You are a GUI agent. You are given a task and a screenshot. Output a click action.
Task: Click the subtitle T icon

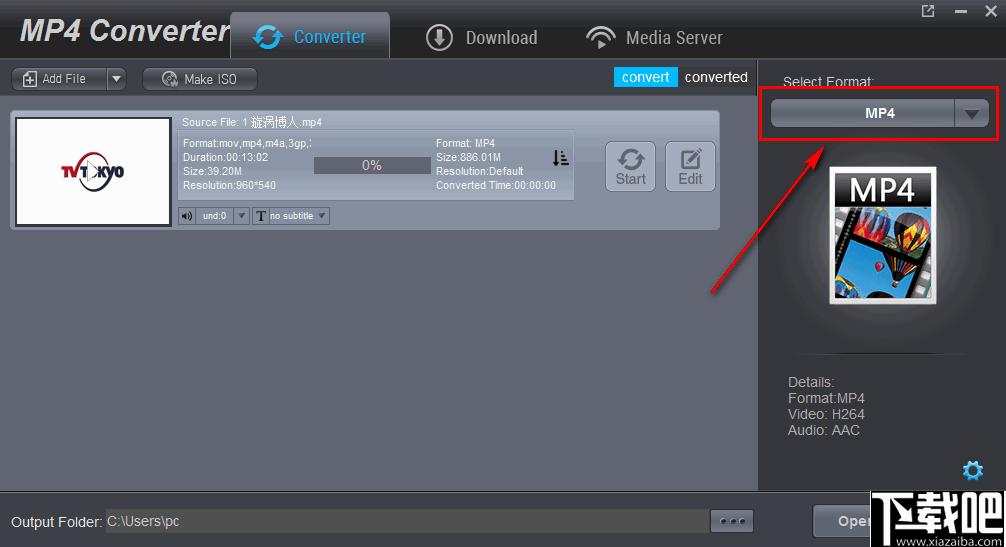click(260, 216)
